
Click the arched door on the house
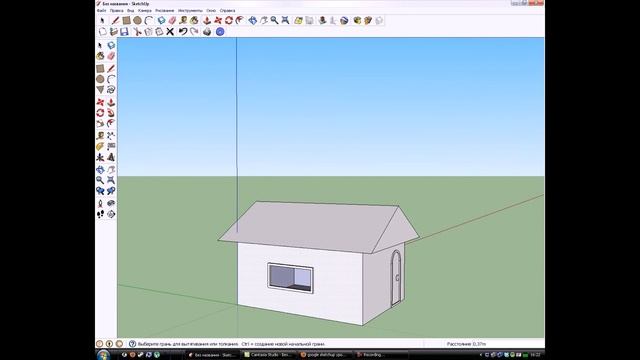[396, 278]
